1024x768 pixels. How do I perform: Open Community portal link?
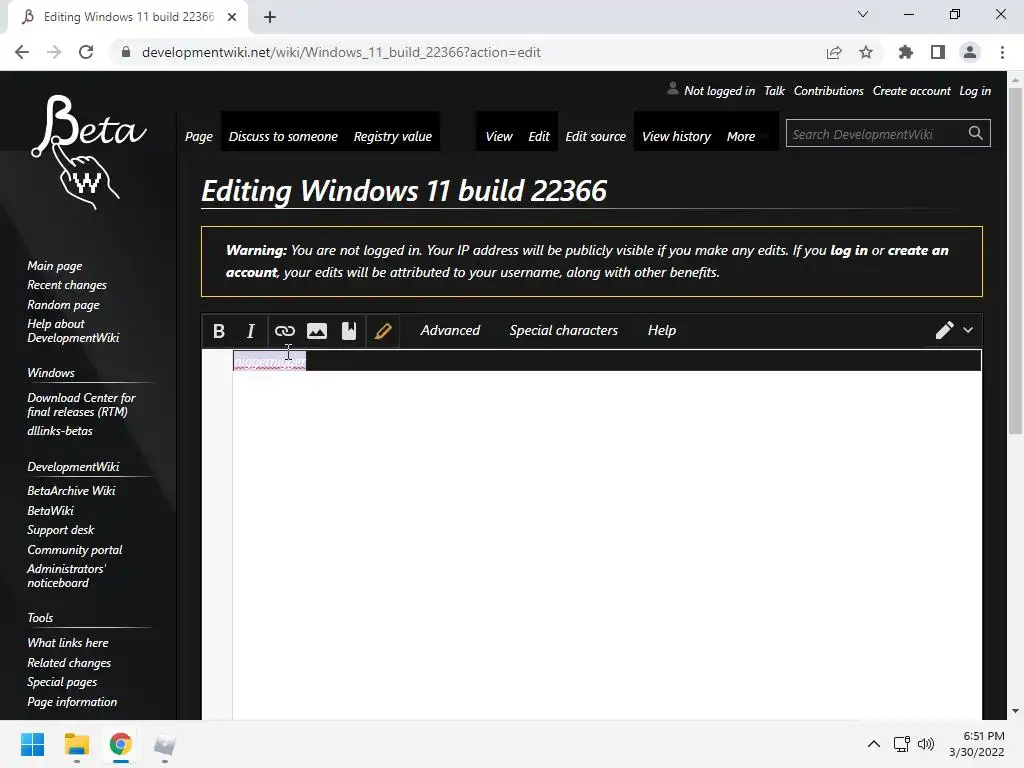74,550
